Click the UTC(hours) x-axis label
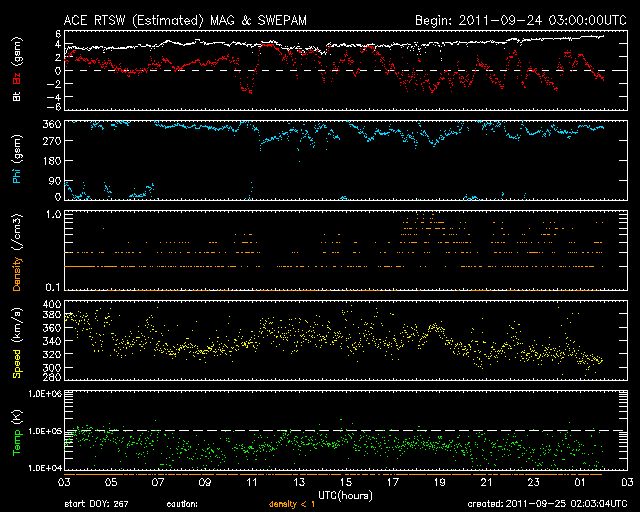The image size is (640, 512). click(x=345, y=496)
